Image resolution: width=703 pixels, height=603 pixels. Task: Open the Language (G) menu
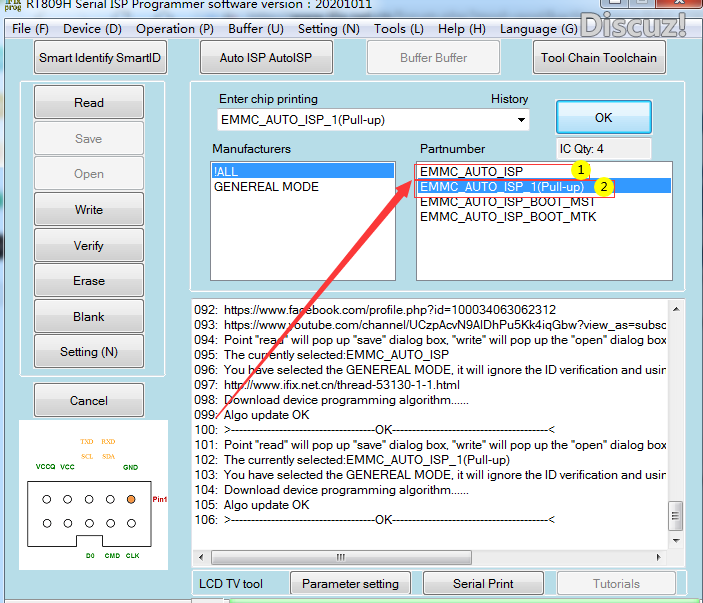pyautogui.click(x=539, y=29)
